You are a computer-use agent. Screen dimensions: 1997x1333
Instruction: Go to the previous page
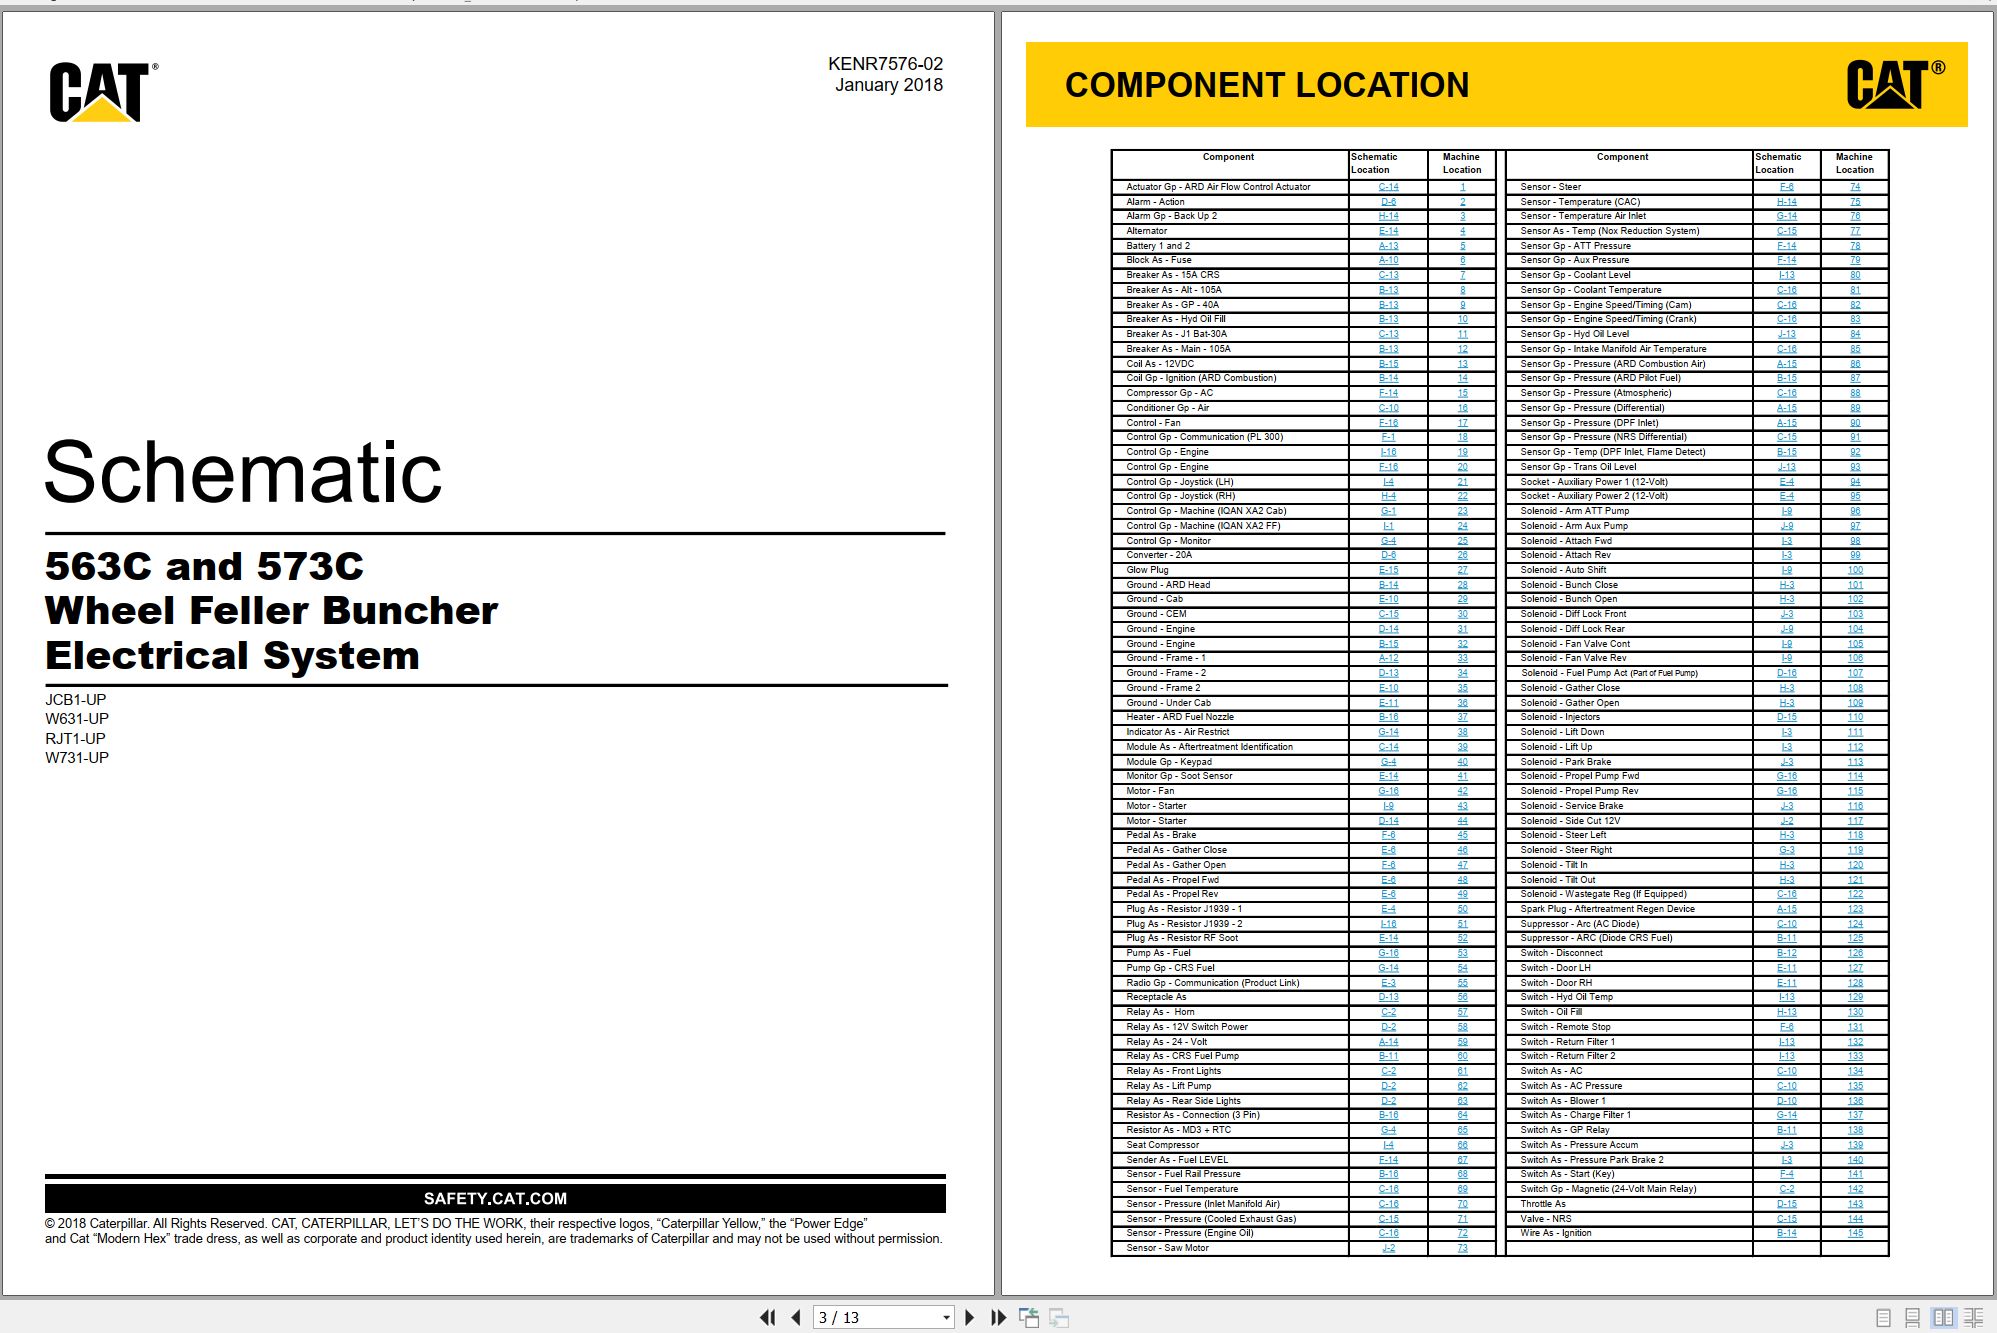pos(796,1317)
